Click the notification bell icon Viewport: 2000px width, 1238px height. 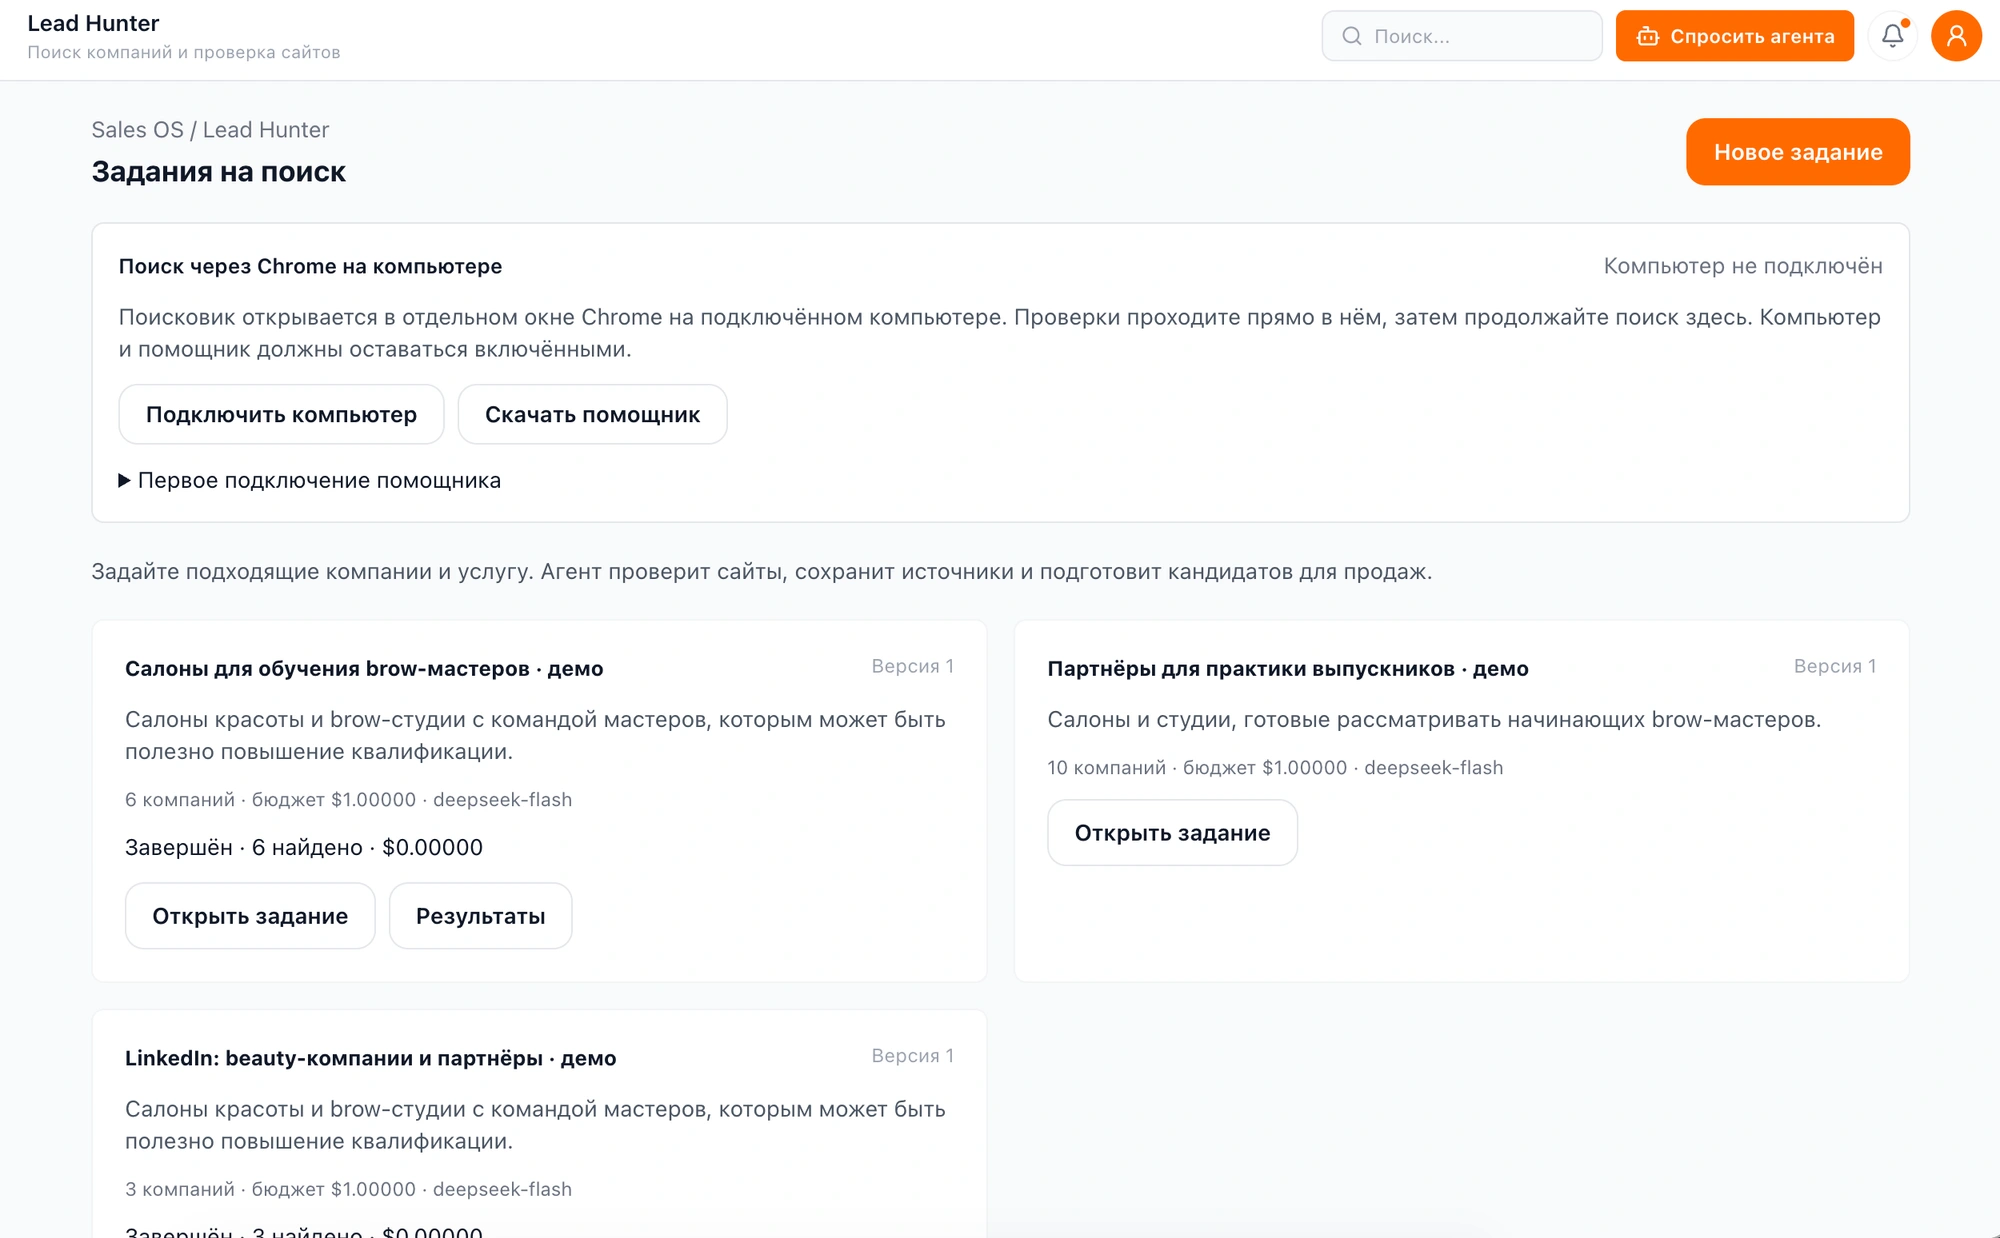pyautogui.click(x=1892, y=36)
